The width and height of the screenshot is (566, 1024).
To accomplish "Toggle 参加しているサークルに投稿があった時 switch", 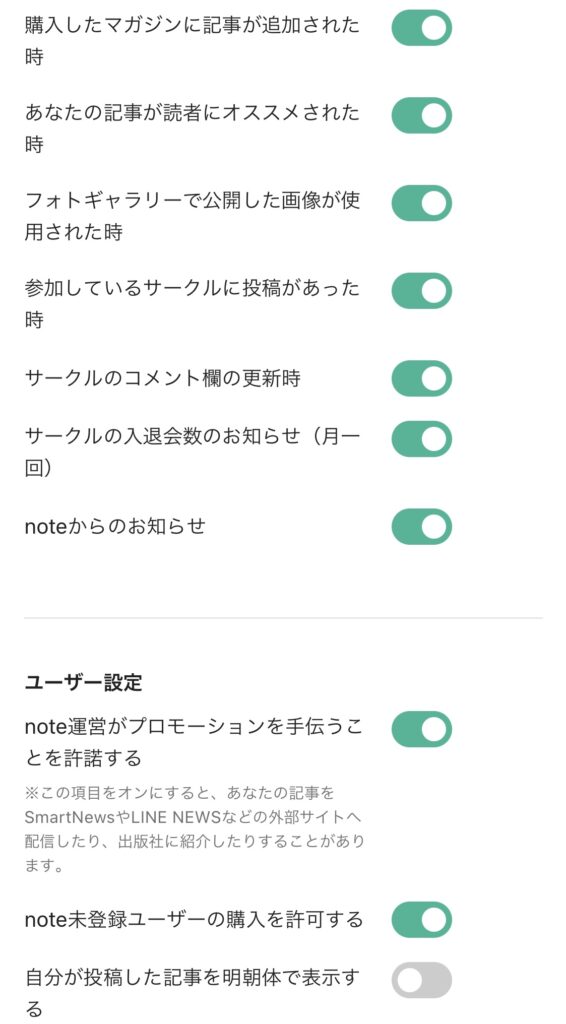I will point(422,291).
